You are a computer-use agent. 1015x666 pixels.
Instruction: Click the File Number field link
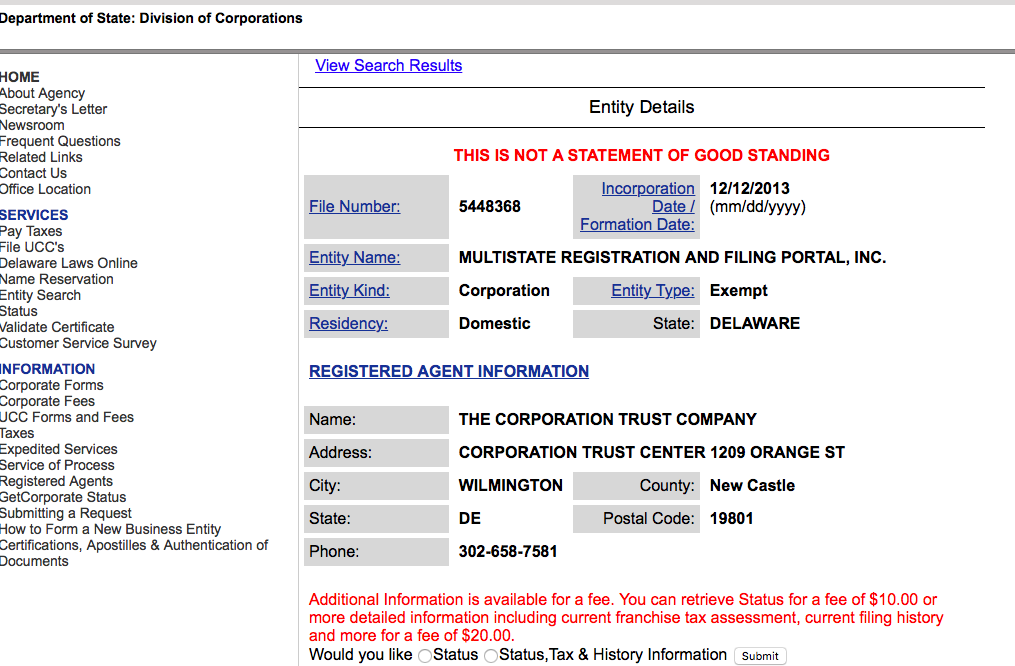click(x=354, y=207)
